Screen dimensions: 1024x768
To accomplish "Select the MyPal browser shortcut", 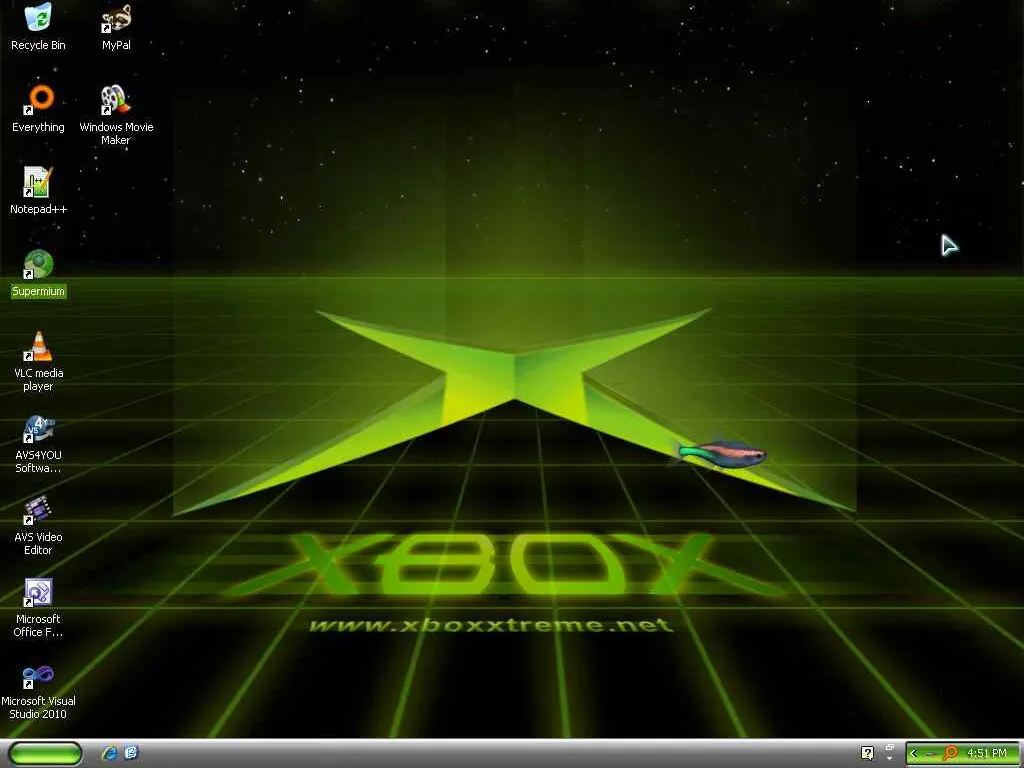I will 116,27.
